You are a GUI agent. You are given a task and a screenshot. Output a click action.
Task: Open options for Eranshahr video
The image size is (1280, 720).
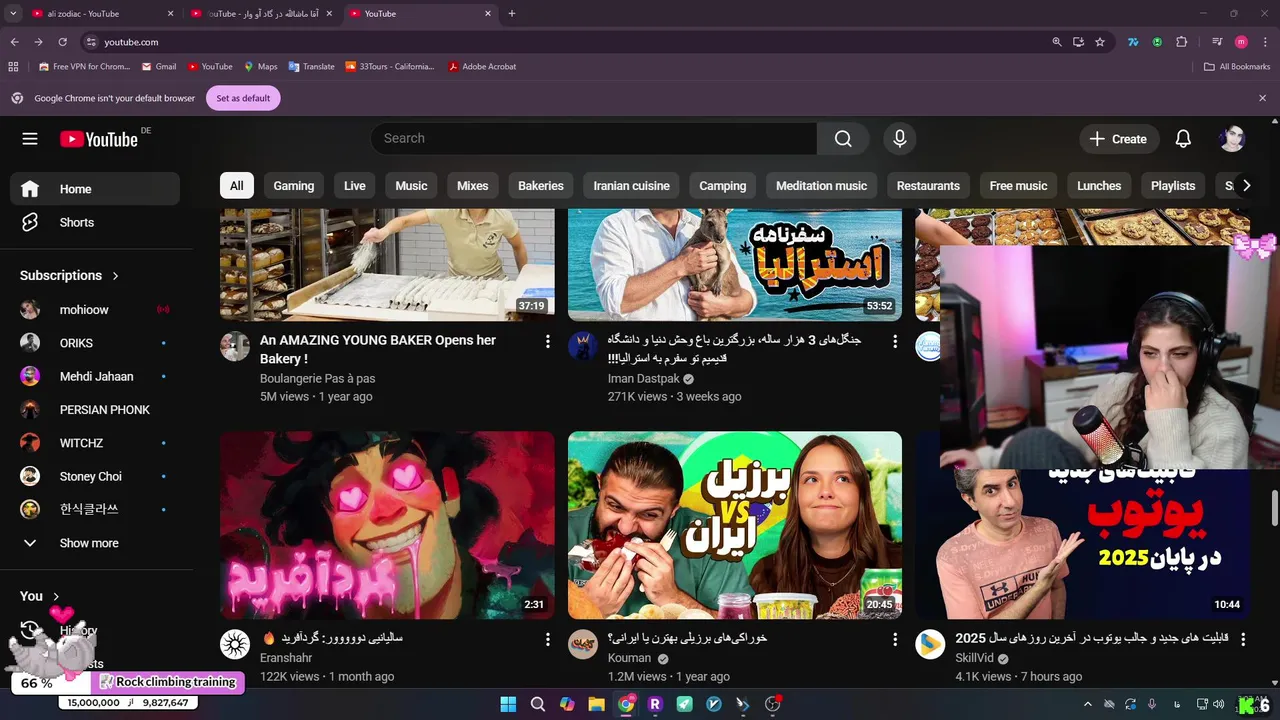click(x=547, y=639)
